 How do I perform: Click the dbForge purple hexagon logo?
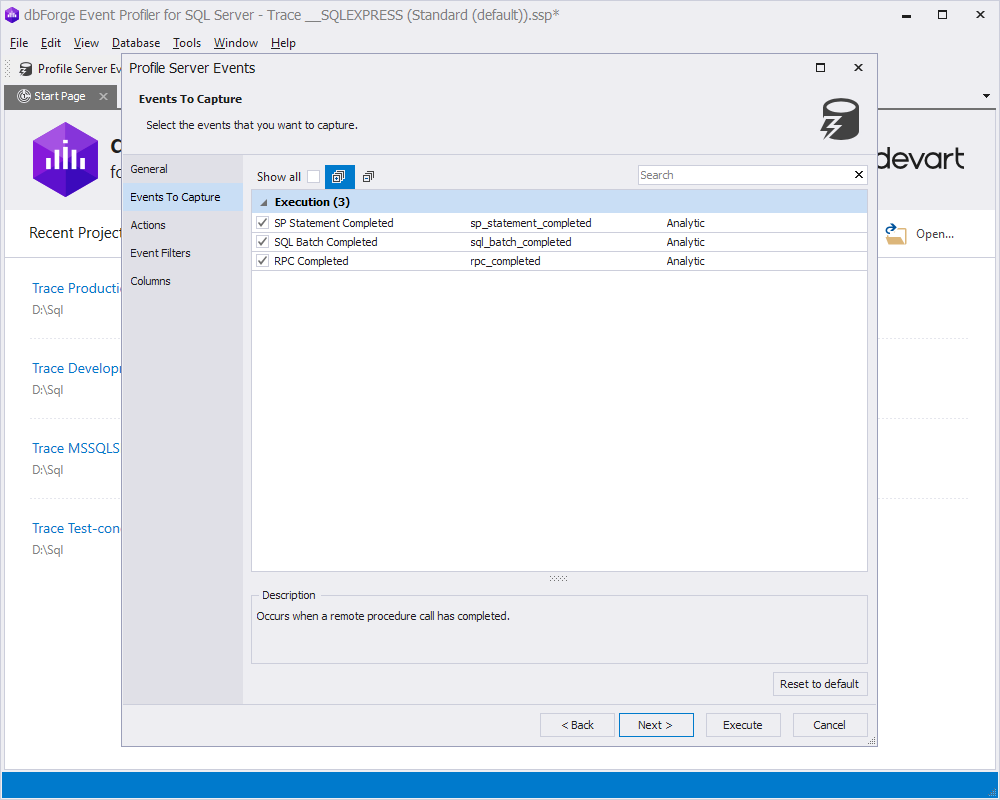(x=65, y=159)
